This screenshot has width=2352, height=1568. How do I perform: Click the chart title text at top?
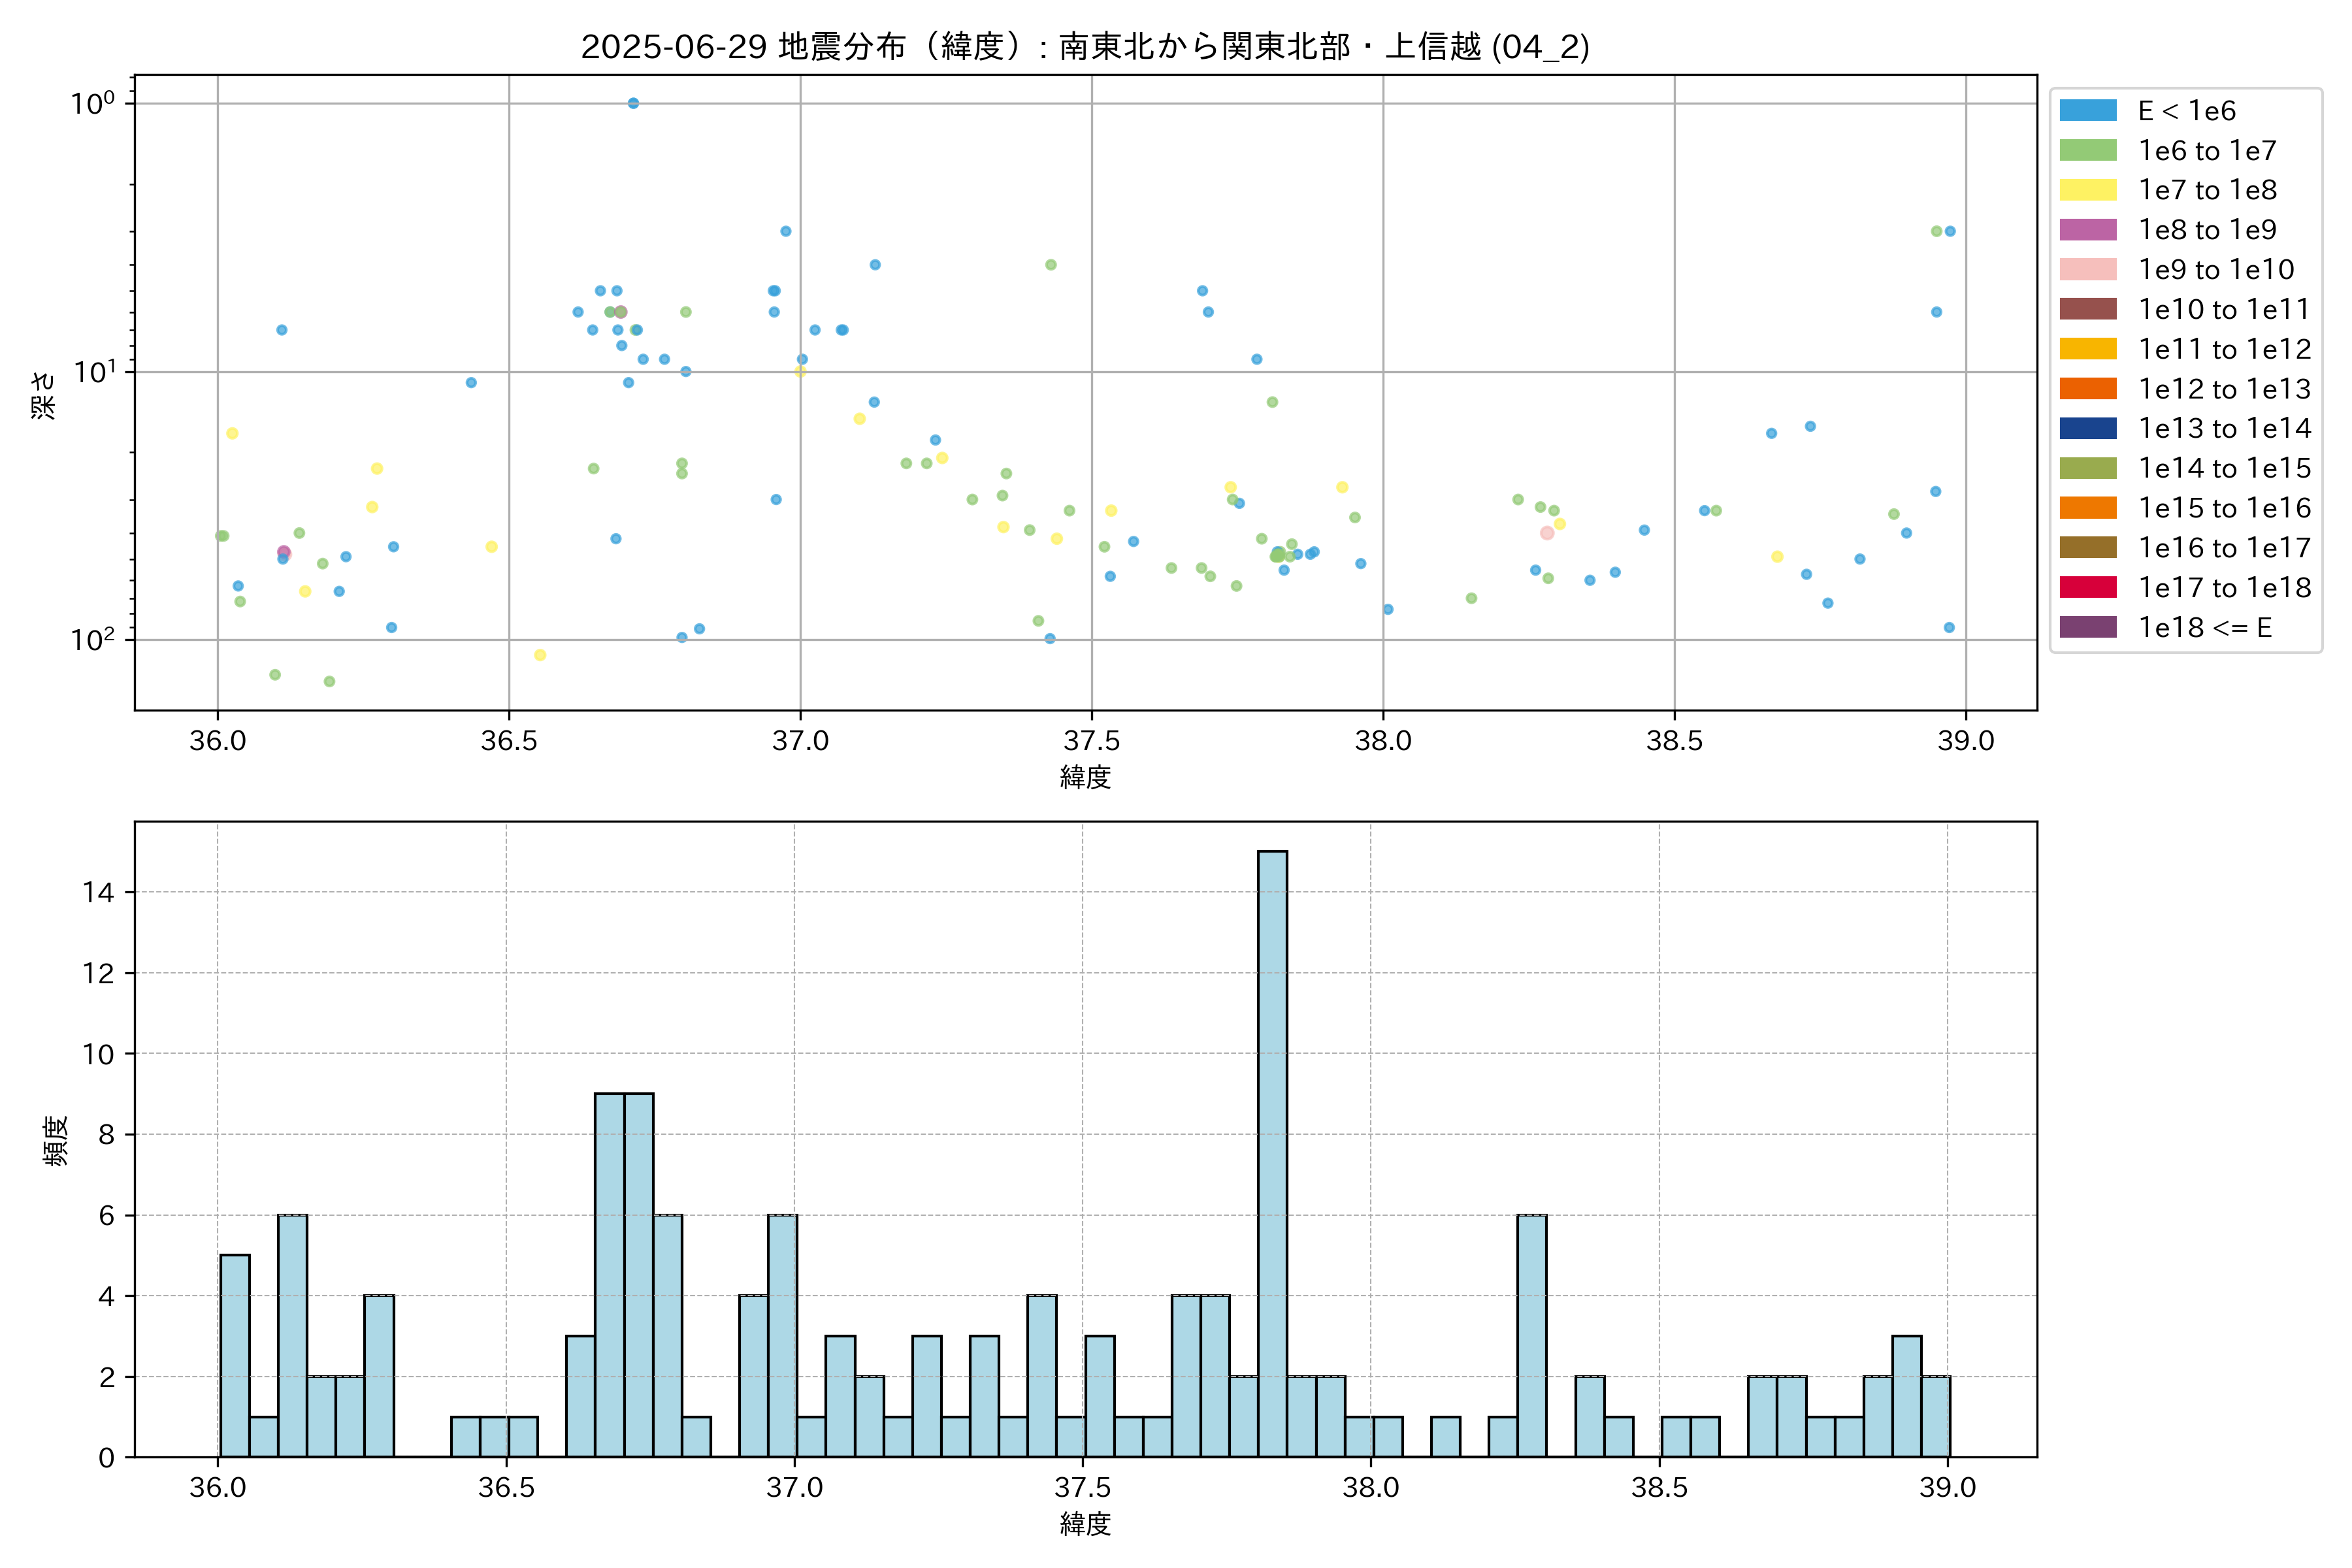1085,46
